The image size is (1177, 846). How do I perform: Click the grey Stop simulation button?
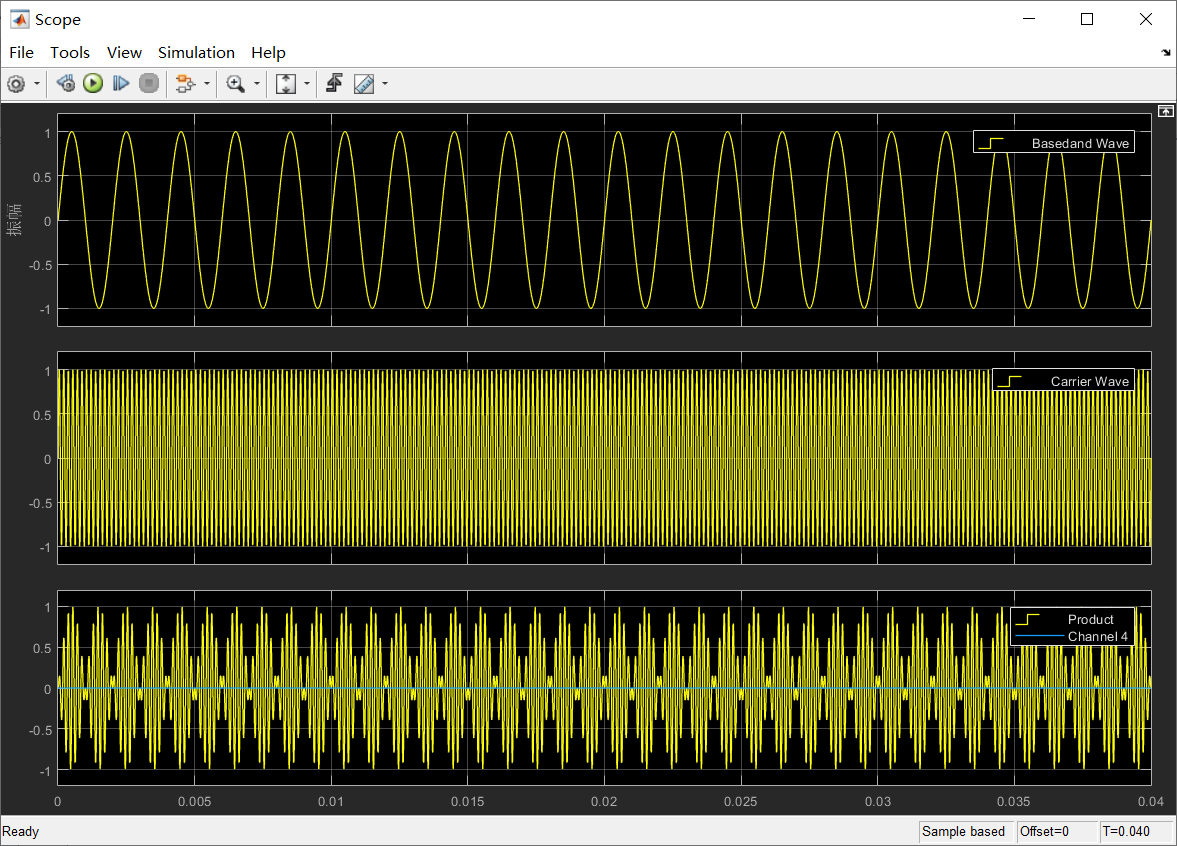(x=149, y=84)
